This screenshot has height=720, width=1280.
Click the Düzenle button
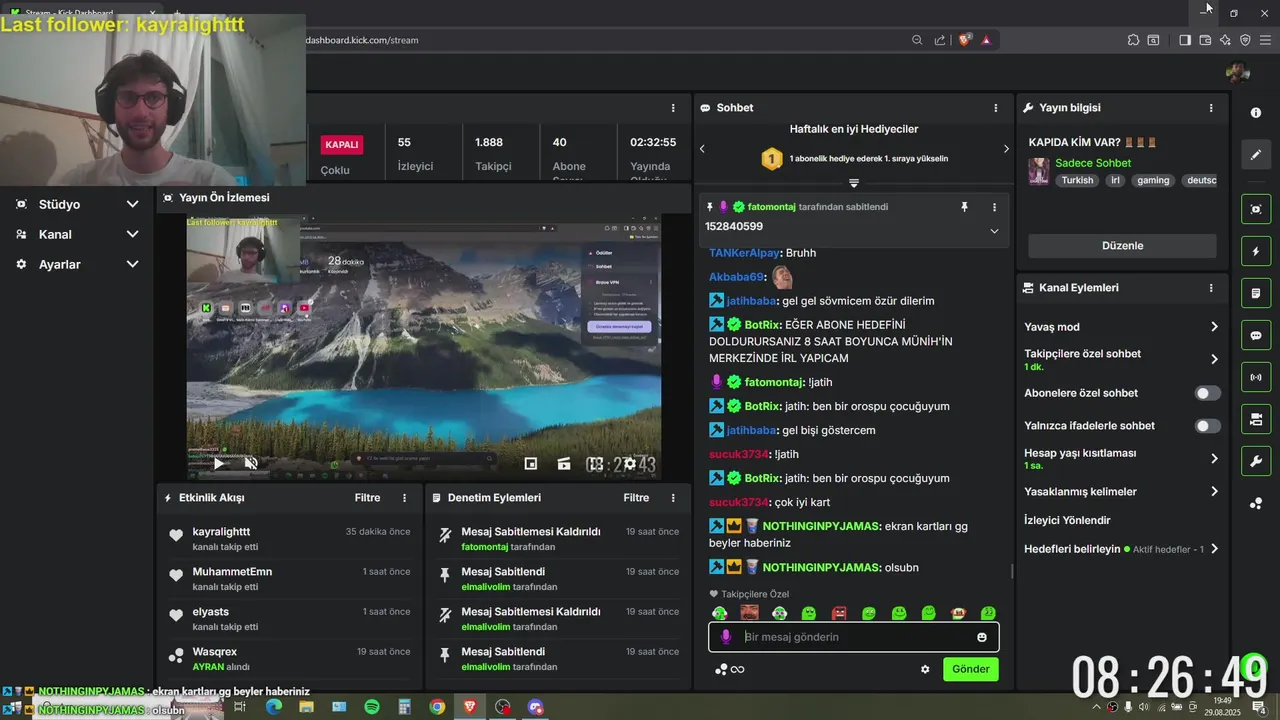1122,246
